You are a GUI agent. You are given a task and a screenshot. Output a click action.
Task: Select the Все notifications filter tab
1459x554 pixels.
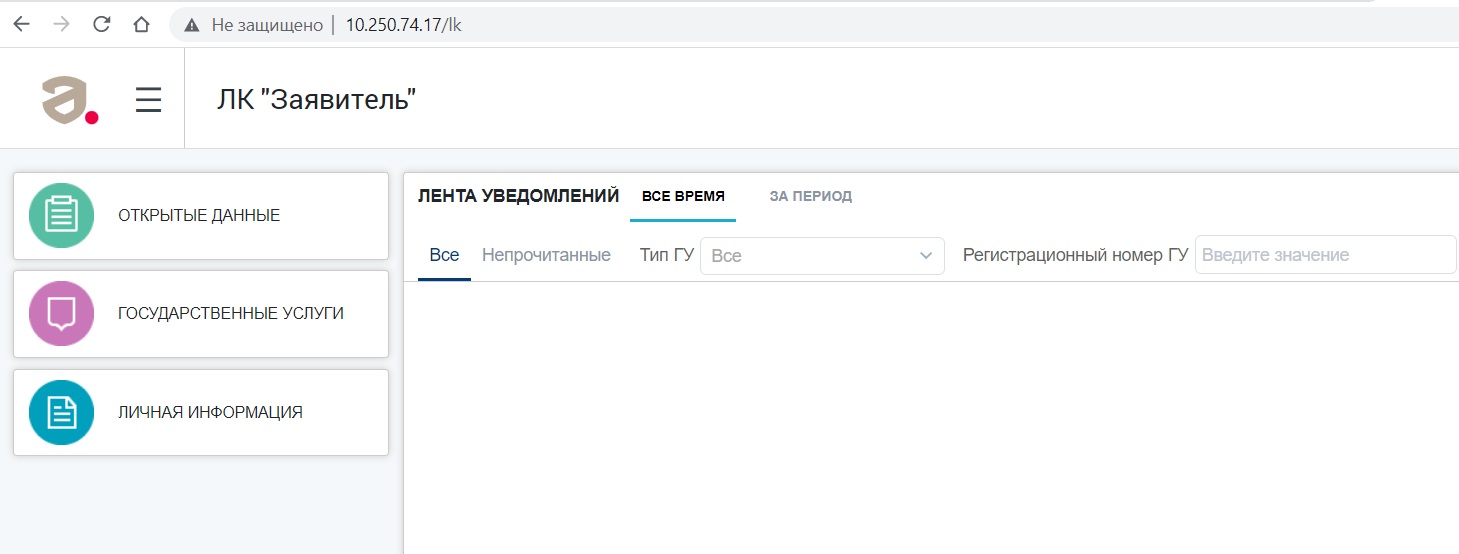pos(444,255)
